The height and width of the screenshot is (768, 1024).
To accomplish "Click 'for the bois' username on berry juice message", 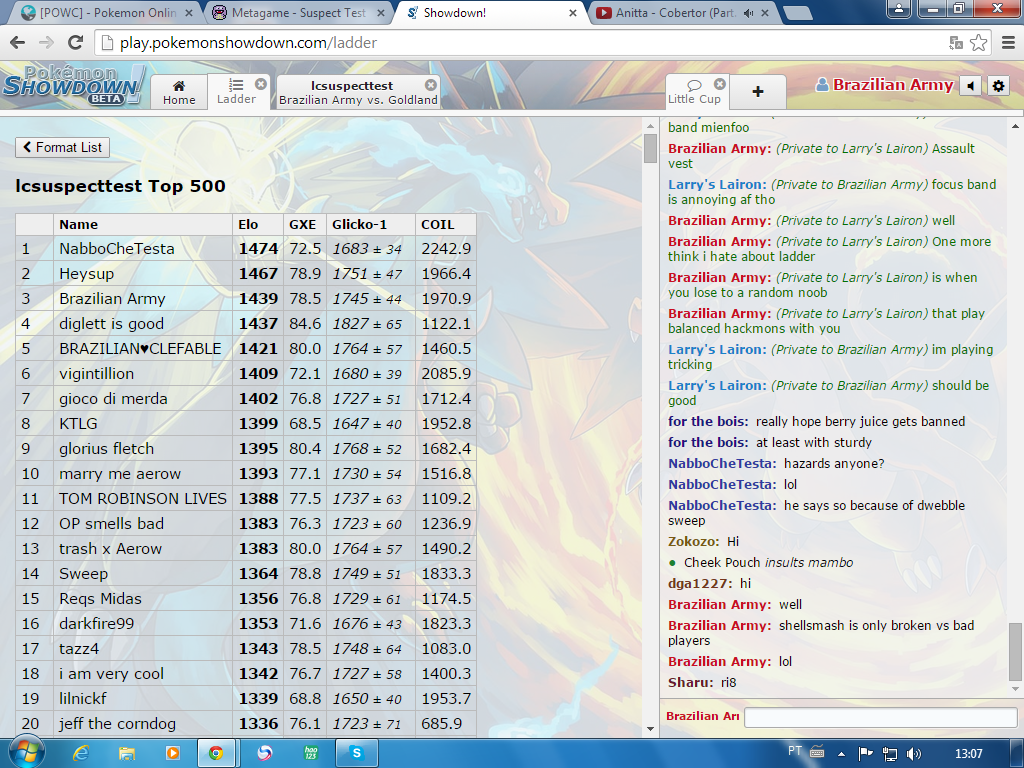I will [x=709, y=422].
